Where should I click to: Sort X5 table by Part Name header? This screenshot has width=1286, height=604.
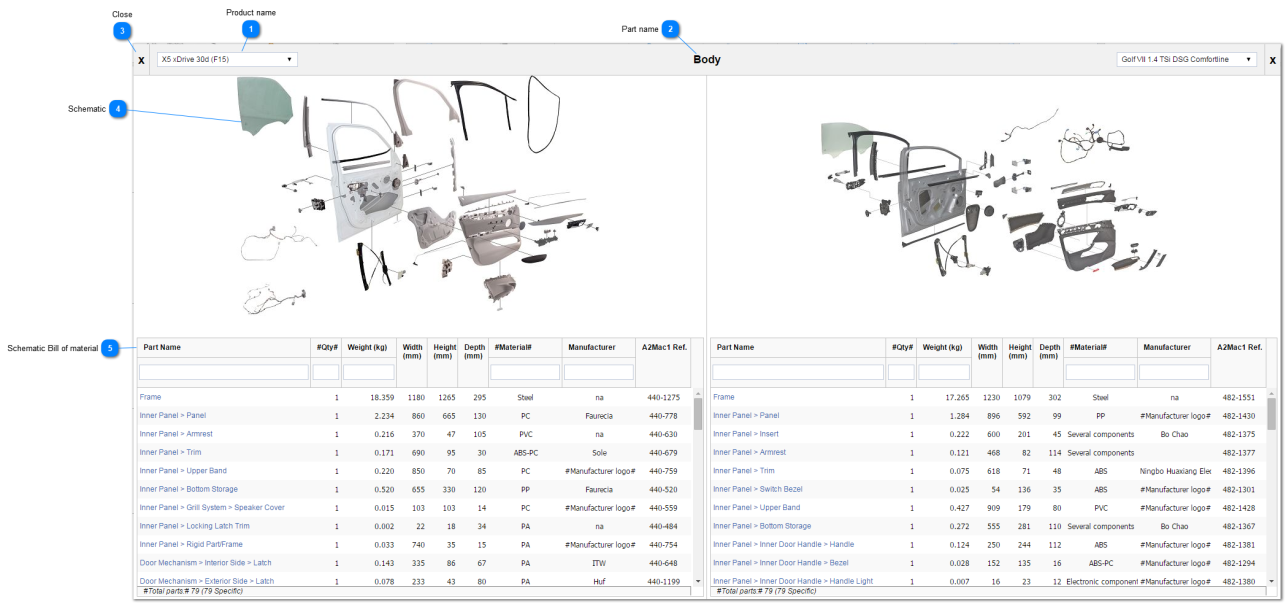coord(162,348)
